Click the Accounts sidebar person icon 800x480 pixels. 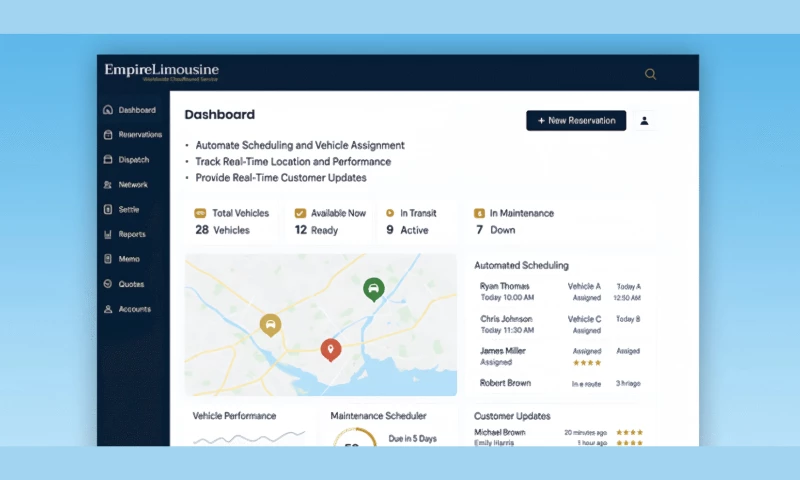coord(108,309)
